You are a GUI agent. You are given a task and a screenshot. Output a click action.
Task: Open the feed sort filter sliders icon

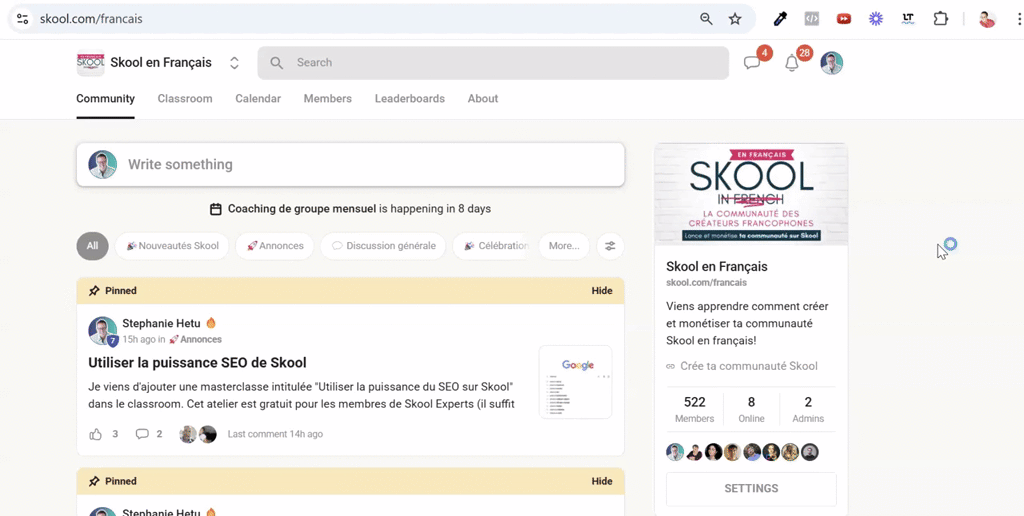pos(610,246)
